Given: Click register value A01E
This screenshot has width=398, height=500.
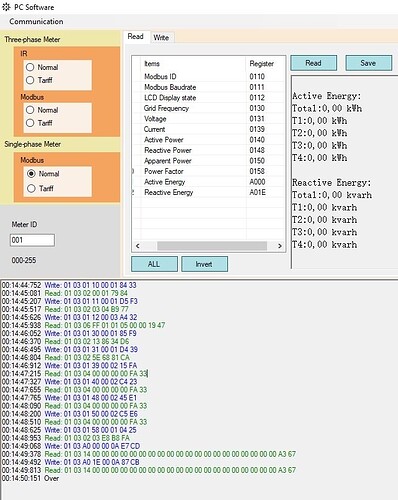Looking at the screenshot, I should click(x=257, y=192).
